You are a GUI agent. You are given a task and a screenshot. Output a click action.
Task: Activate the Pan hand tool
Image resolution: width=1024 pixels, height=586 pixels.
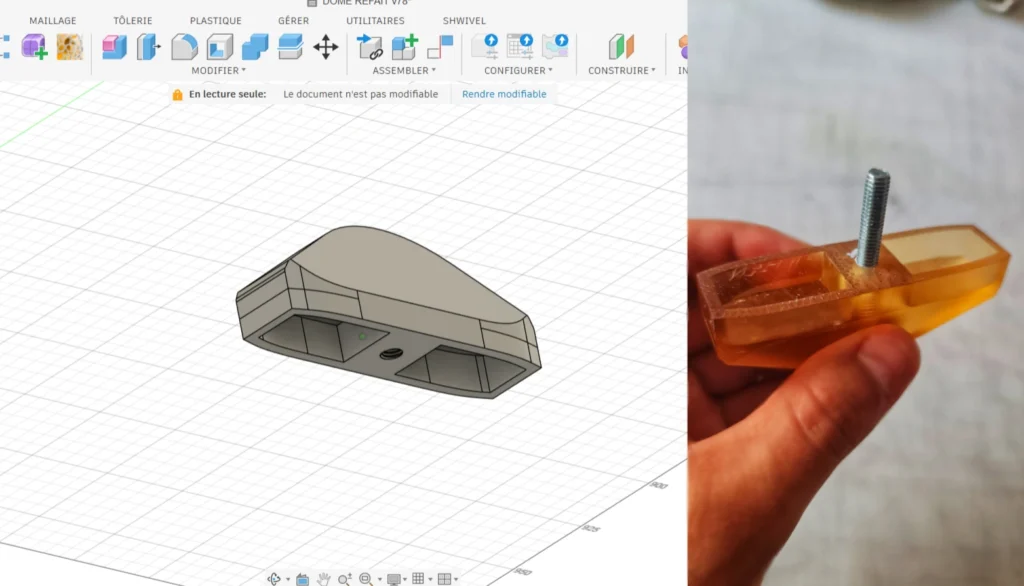pyautogui.click(x=323, y=579)
